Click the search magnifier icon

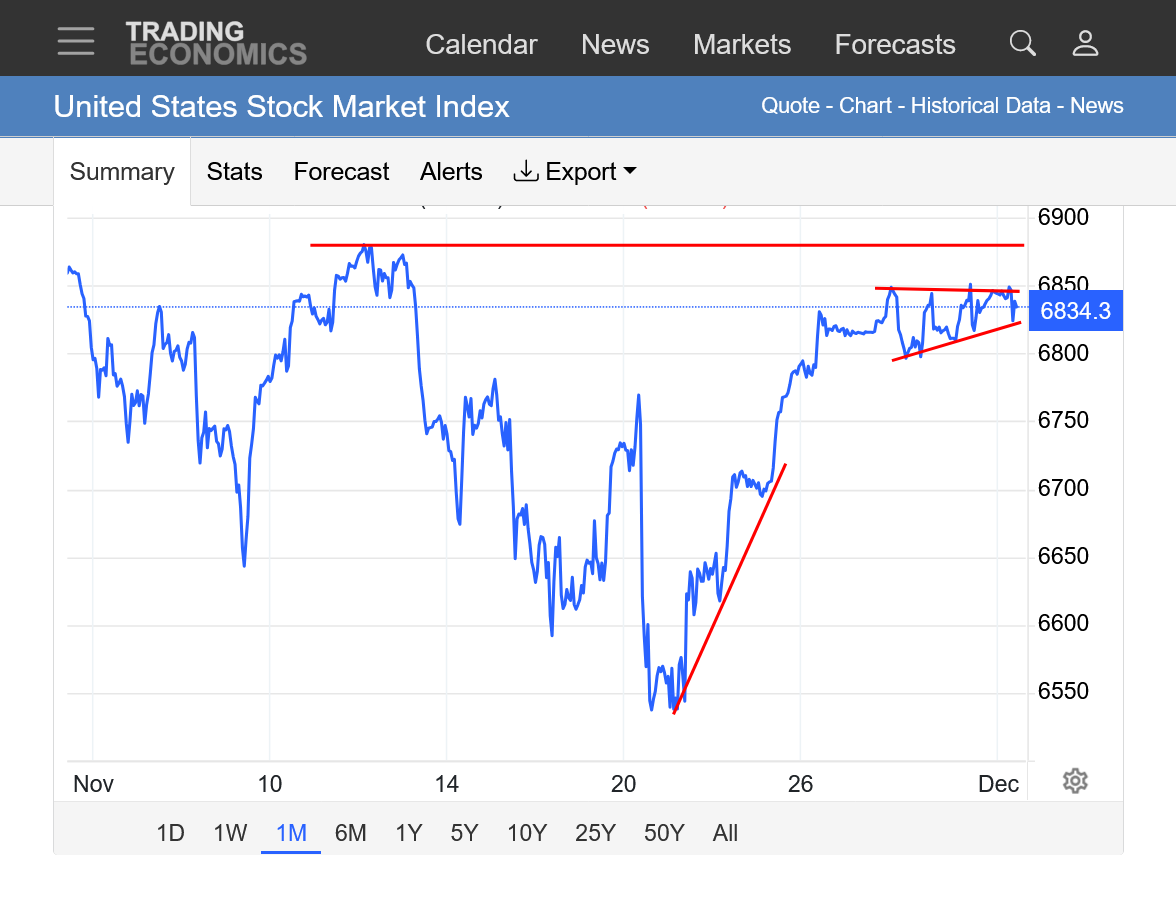(1022, 43)
